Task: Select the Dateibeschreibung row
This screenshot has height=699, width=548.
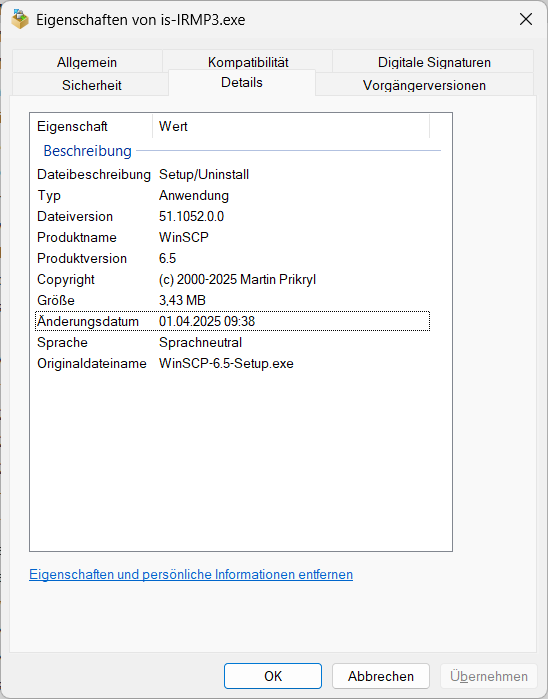Action: point(232,174)
